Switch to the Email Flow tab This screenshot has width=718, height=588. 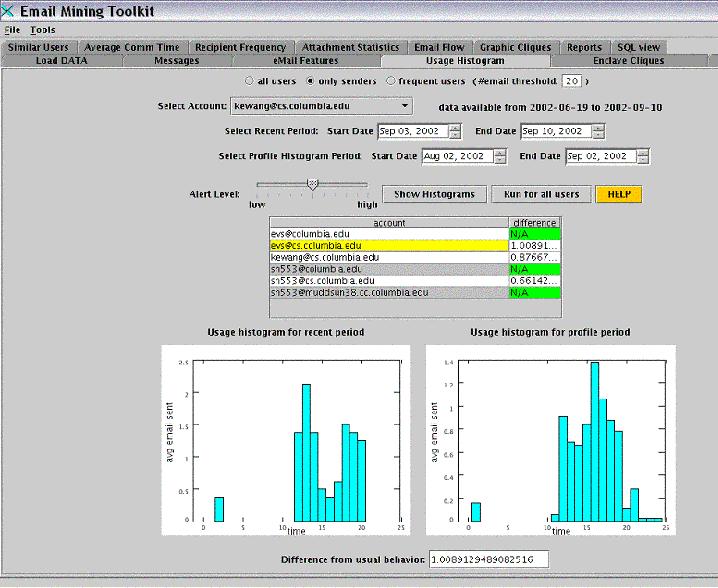[x=439, y=47]
